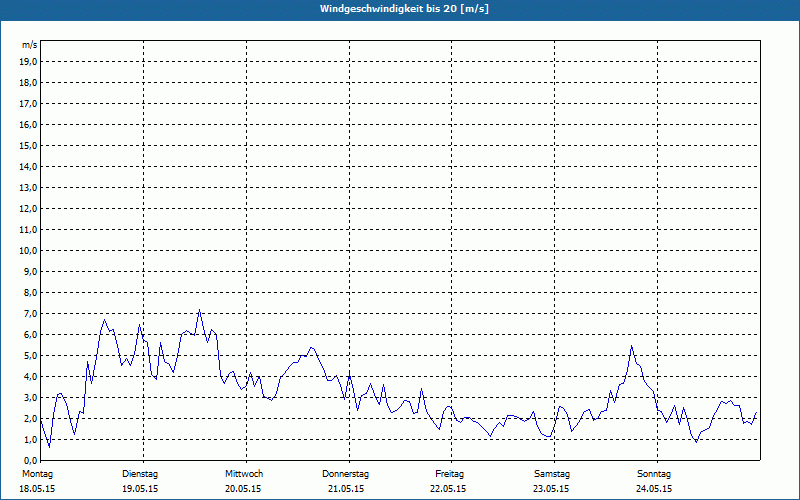Click the 0,0 y-axis label

coord(30,460)
